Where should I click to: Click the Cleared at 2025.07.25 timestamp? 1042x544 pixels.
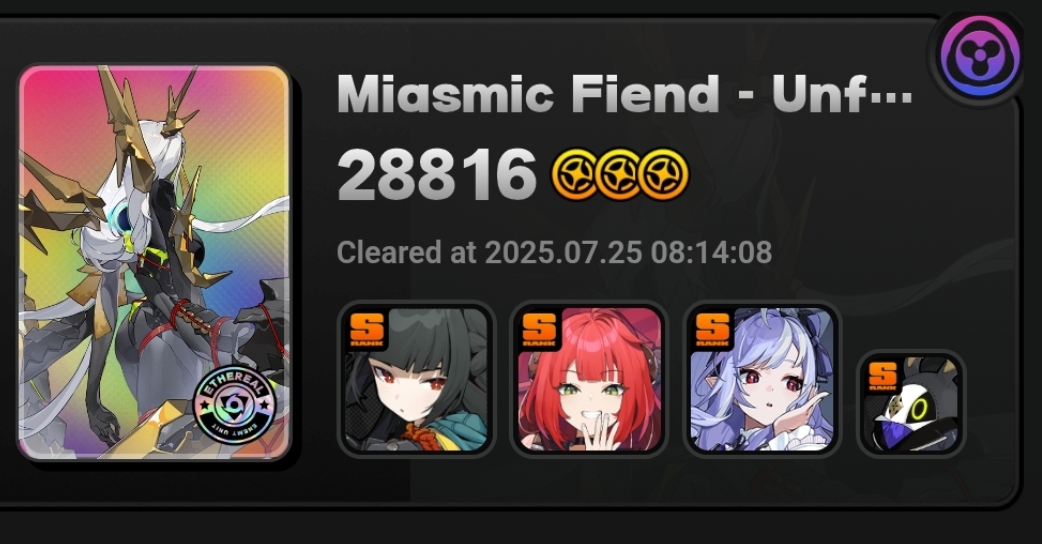pyautogui.click(x=554, y=253)
